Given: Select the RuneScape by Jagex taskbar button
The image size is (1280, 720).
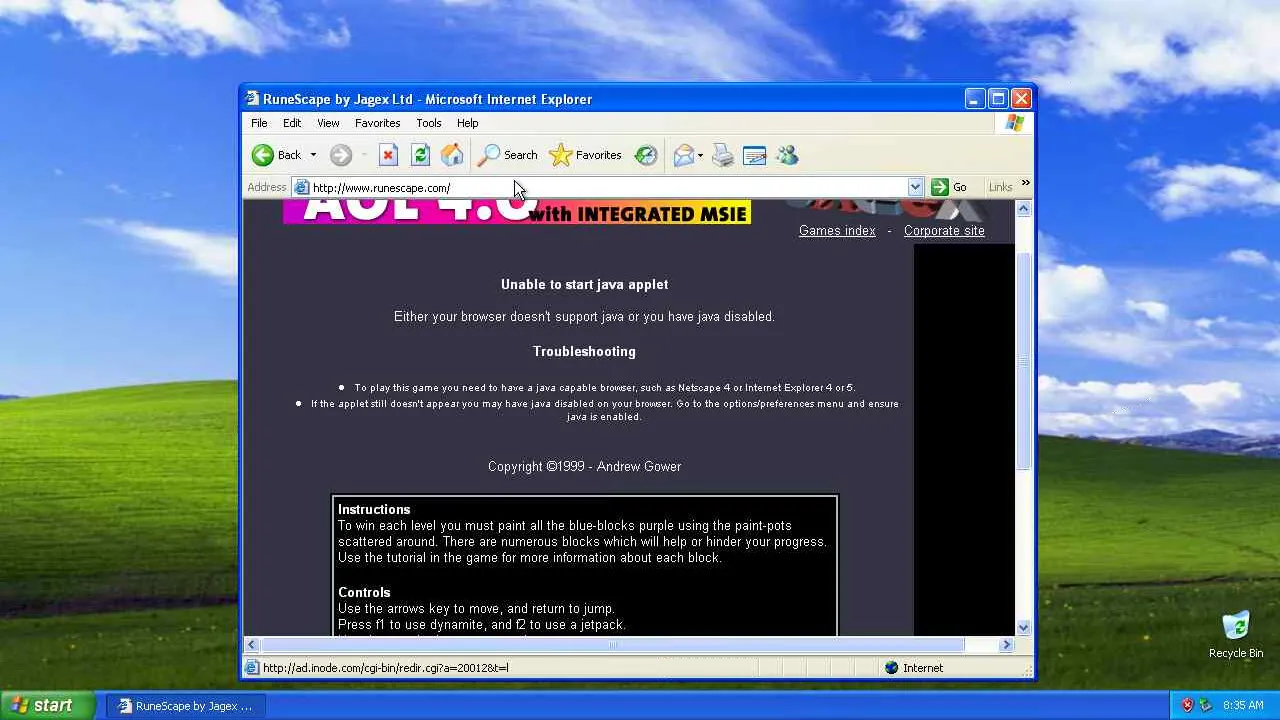Looking at the screenshot, I should 185,706.
